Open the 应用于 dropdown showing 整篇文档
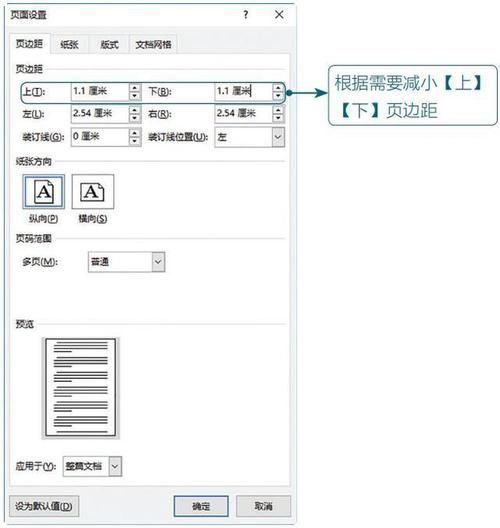 pos(93,466)
